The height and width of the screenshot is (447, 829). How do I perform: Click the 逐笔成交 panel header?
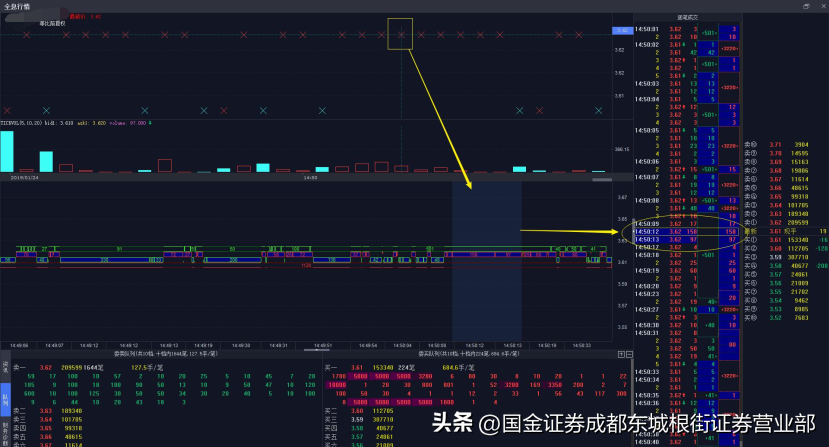pyautogui.click(x=687, y=17)
